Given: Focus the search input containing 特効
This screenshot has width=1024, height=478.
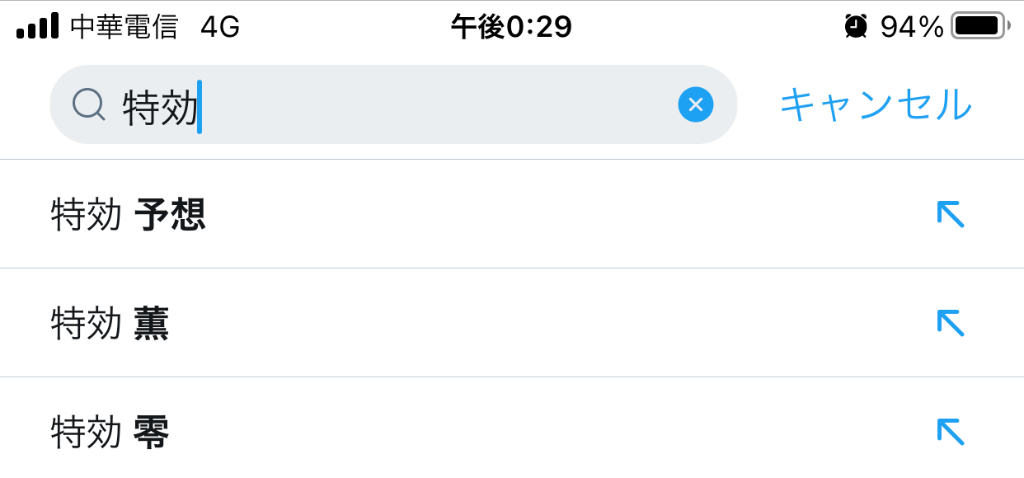Looking at the screenshot, I should click(x=393, y=104).
